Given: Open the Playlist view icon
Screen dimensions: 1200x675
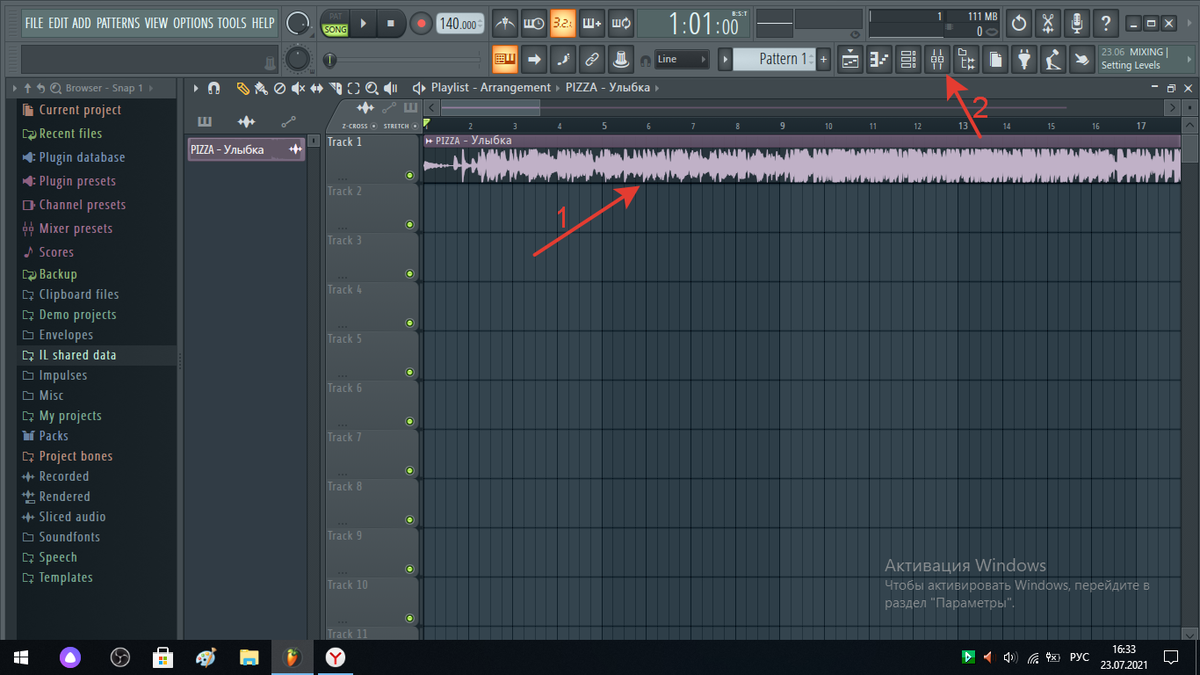Looking at the screenshot, I should point(851,60).
